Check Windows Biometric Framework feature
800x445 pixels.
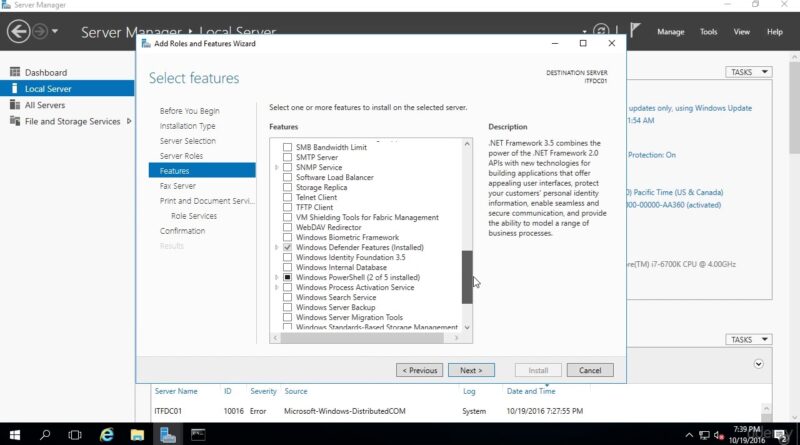click(287, 237)
